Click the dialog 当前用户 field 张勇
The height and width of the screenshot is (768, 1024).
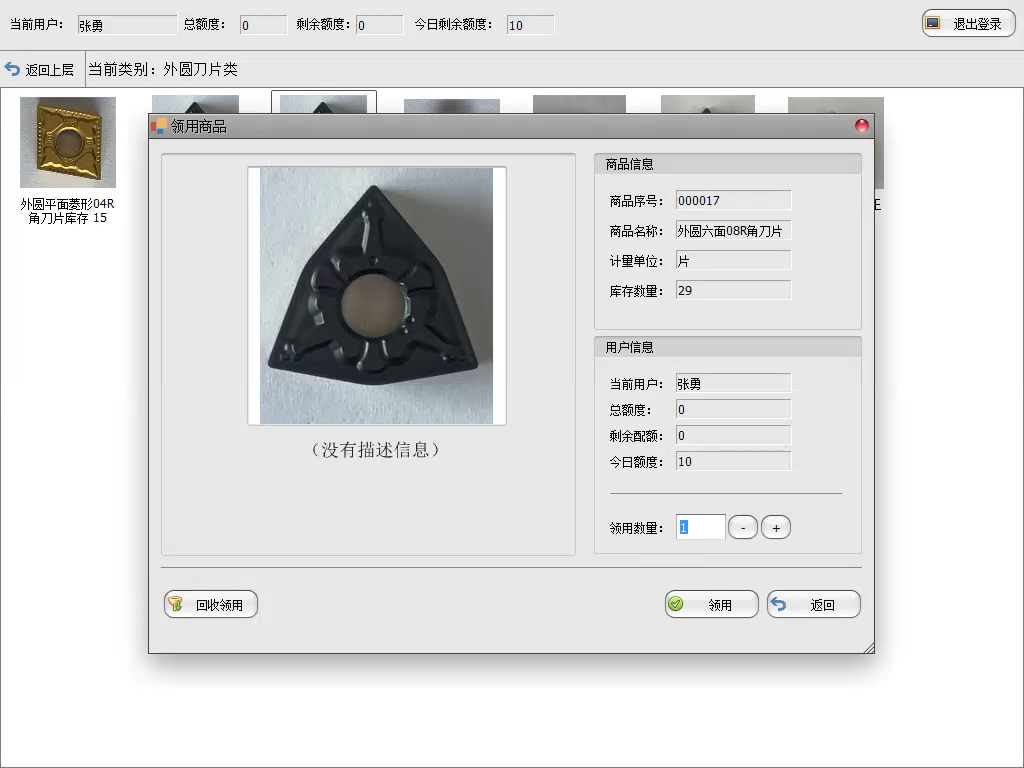point(733,383)
